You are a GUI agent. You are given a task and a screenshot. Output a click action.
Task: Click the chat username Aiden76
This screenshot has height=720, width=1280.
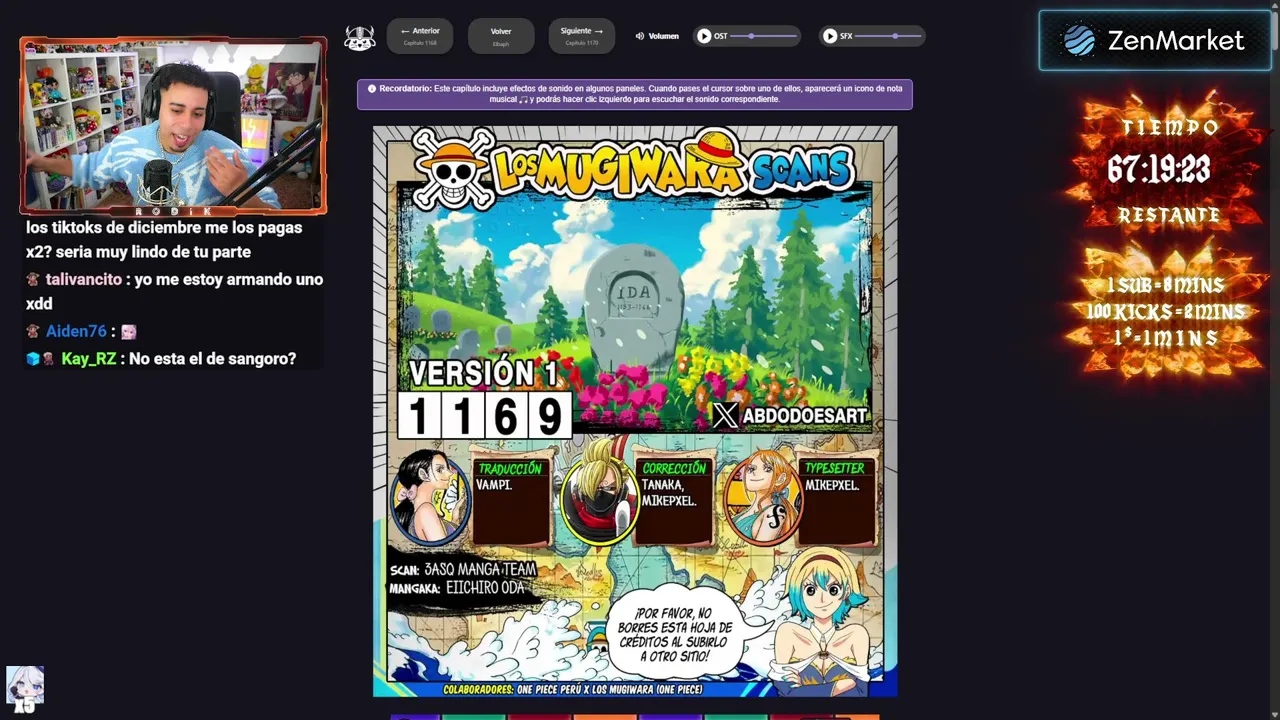[x=76, y=332]
